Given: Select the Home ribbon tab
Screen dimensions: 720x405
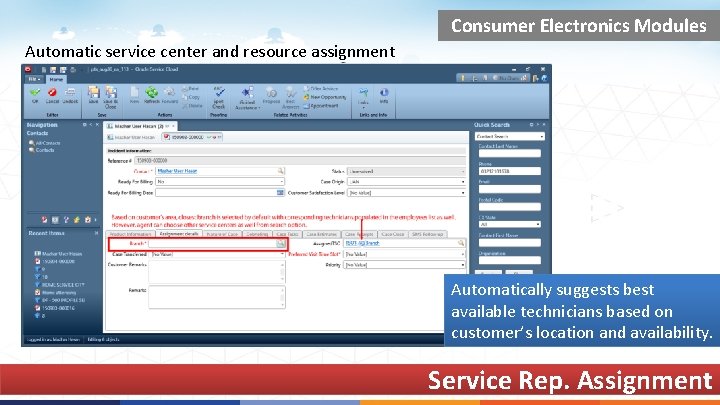Looking at the screenshot, I should pos(56,79).
